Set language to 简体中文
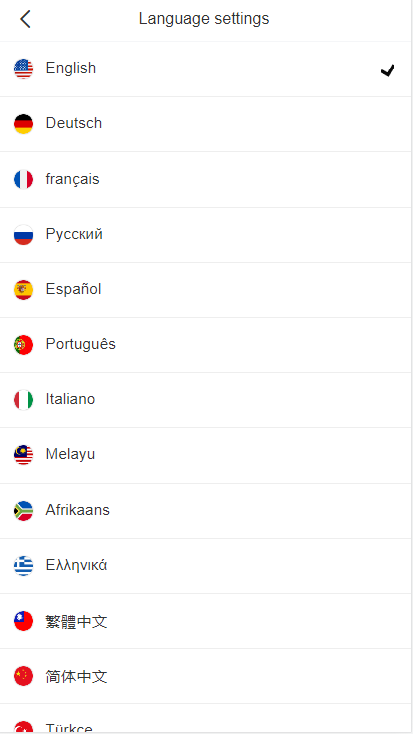This screenshot has height=734, width=413. point(206,676)
